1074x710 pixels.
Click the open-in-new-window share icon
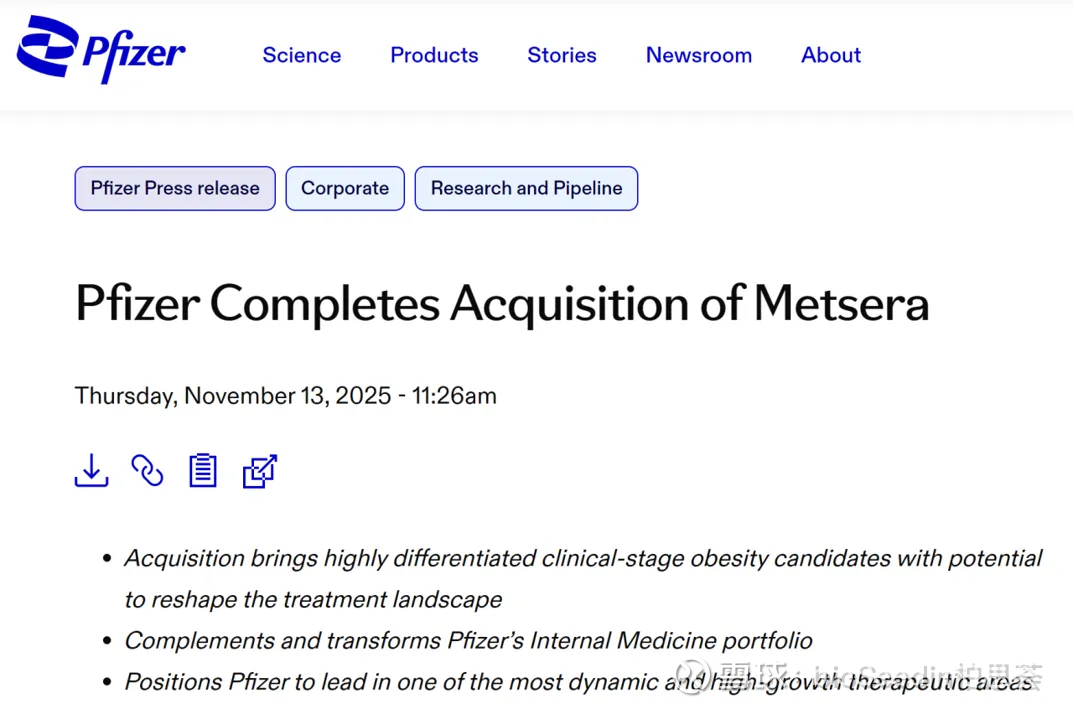[259, 471]
